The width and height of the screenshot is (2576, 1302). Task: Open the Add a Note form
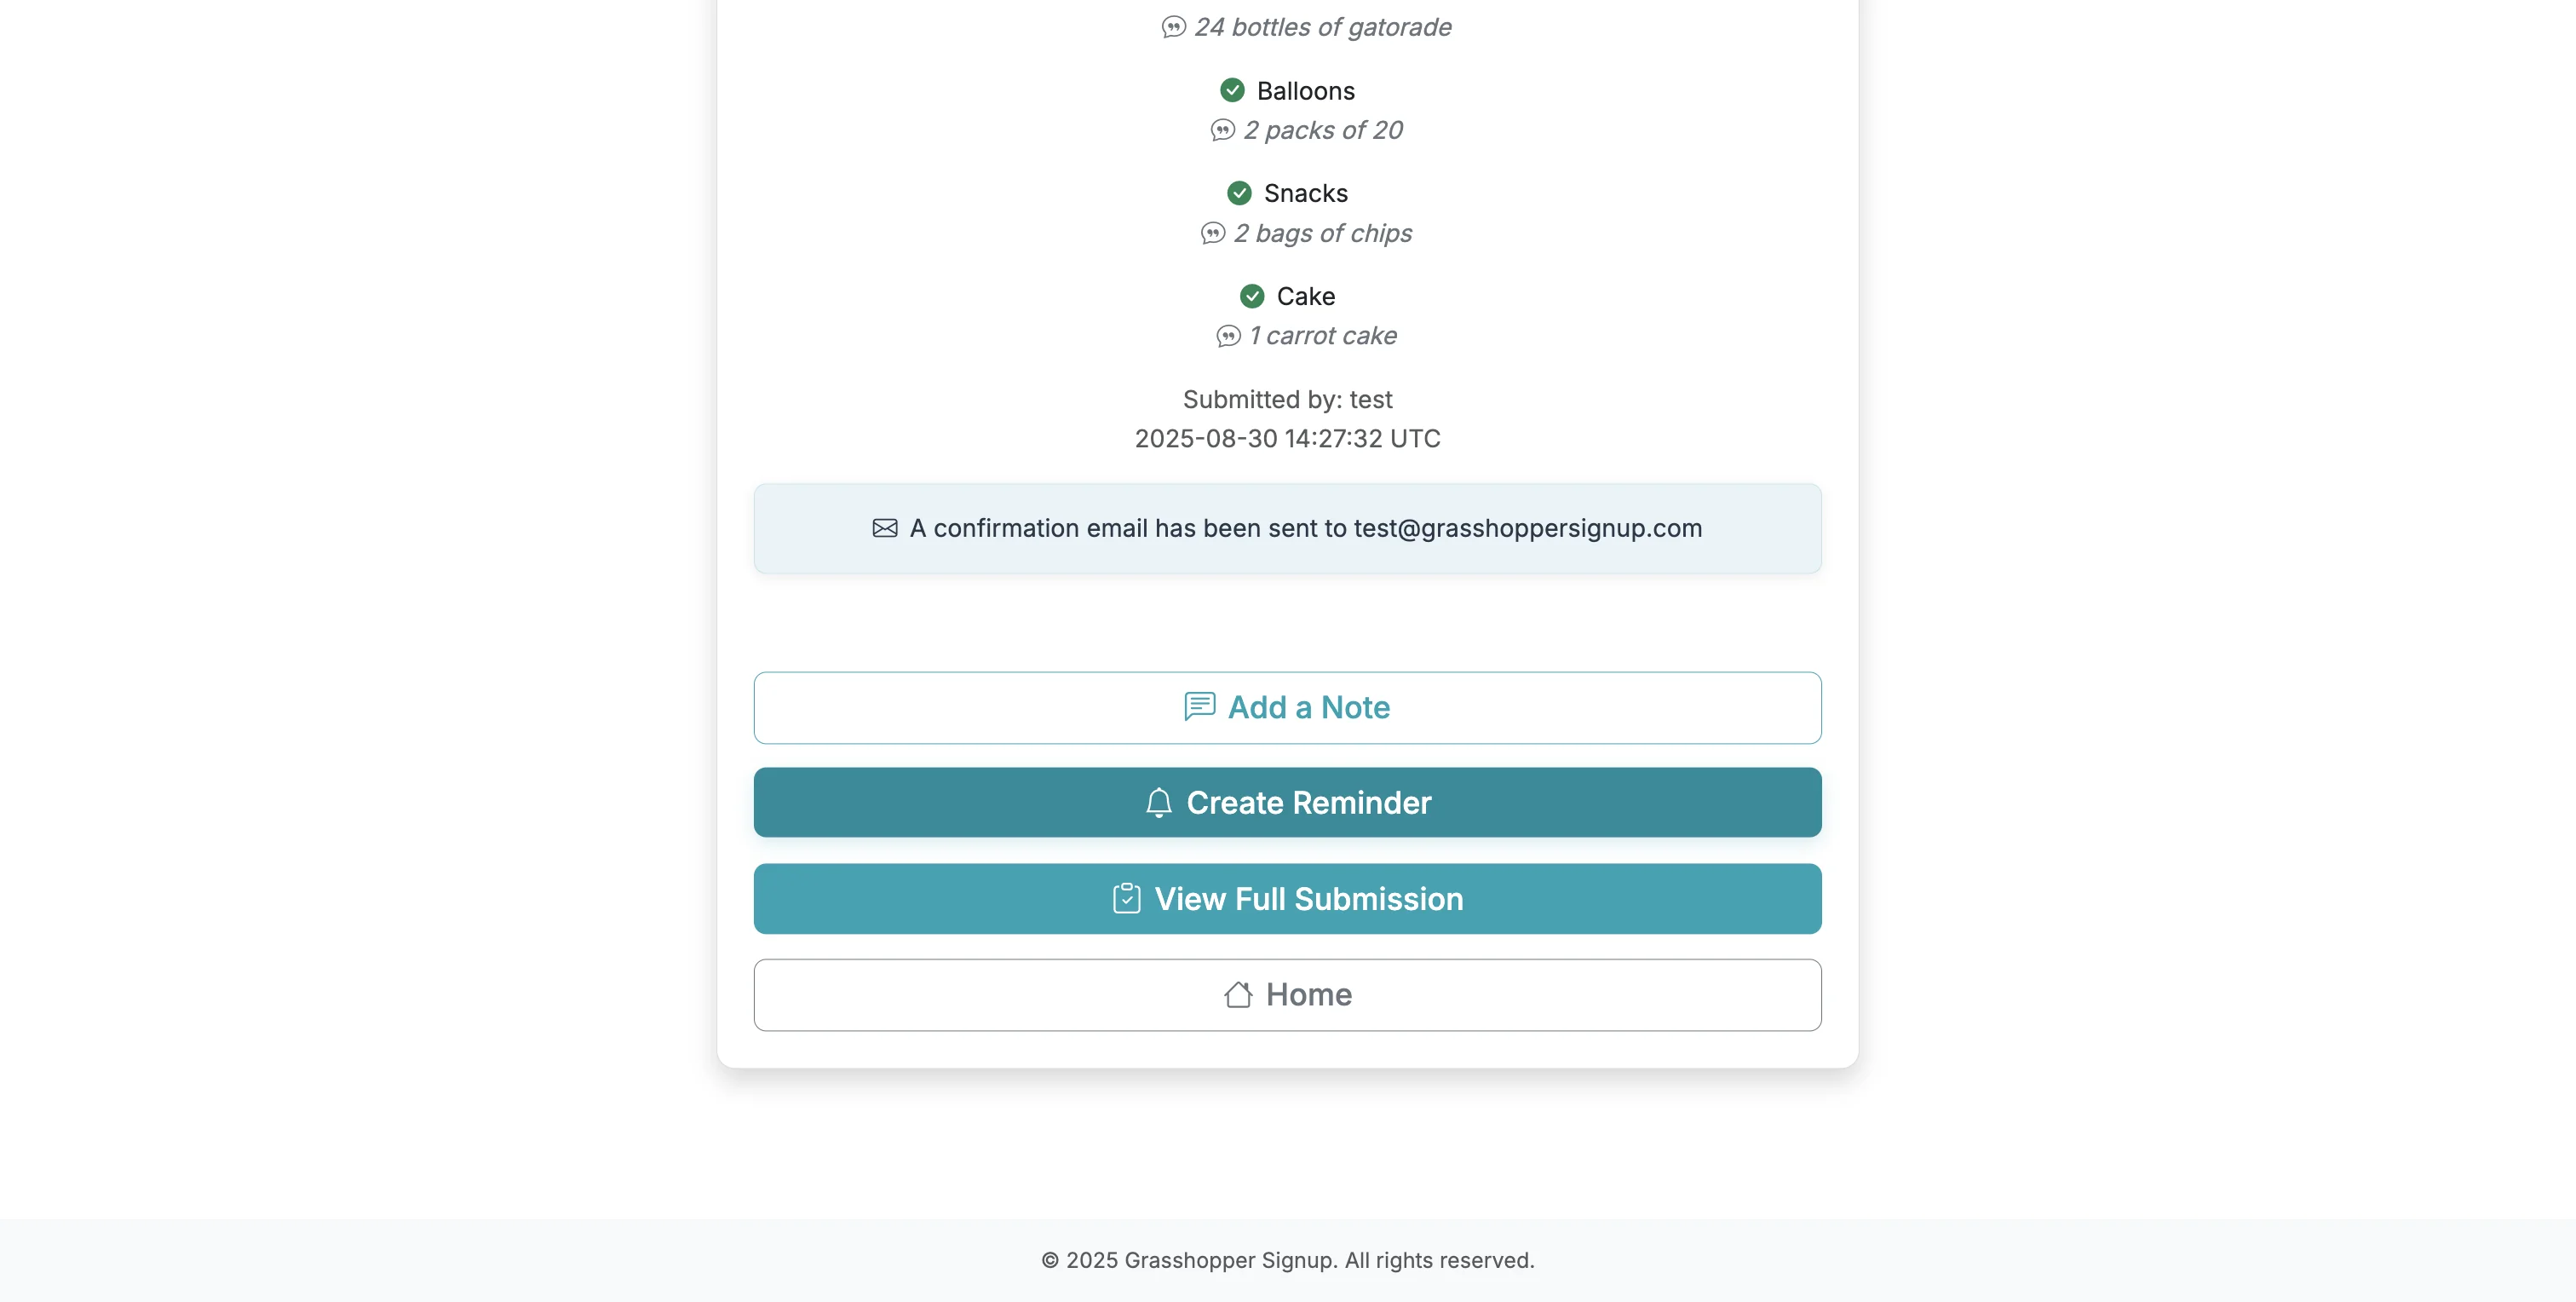[x=1288, y=707]
